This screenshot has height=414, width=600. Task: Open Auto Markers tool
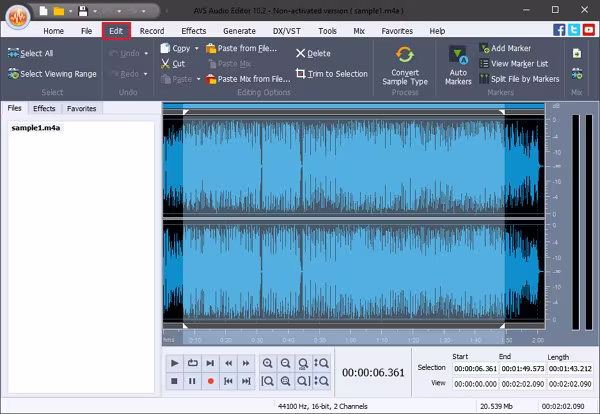click(458, 55)
